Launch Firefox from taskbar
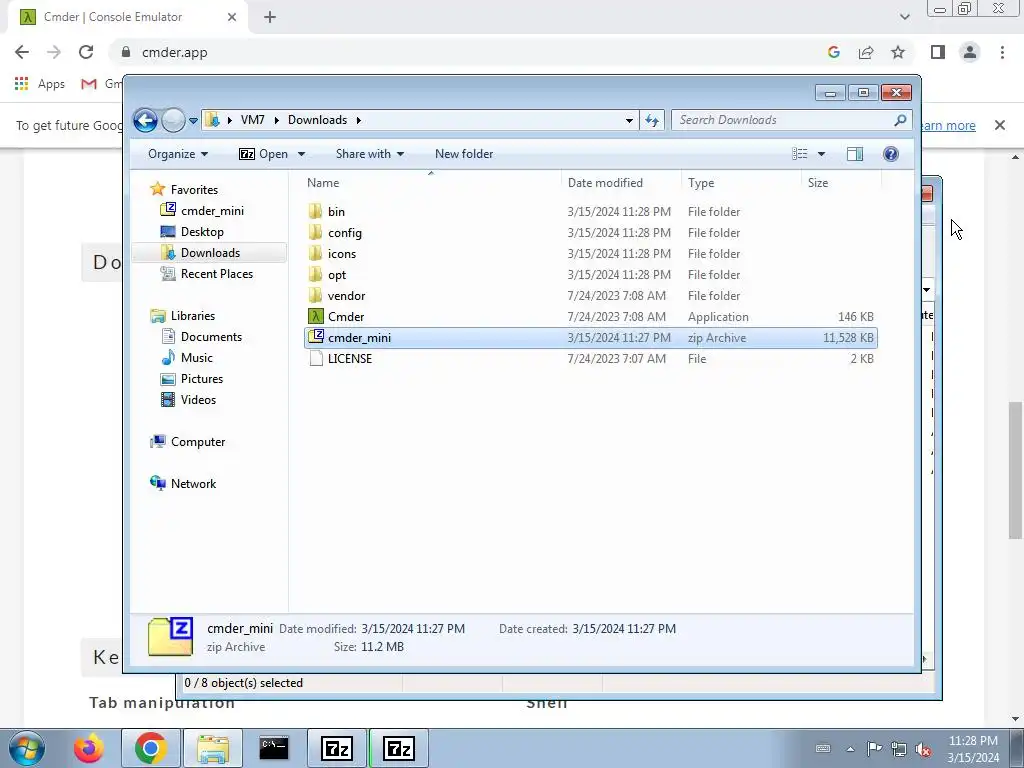Screen dimensions: 1024x768 [89, 748]
